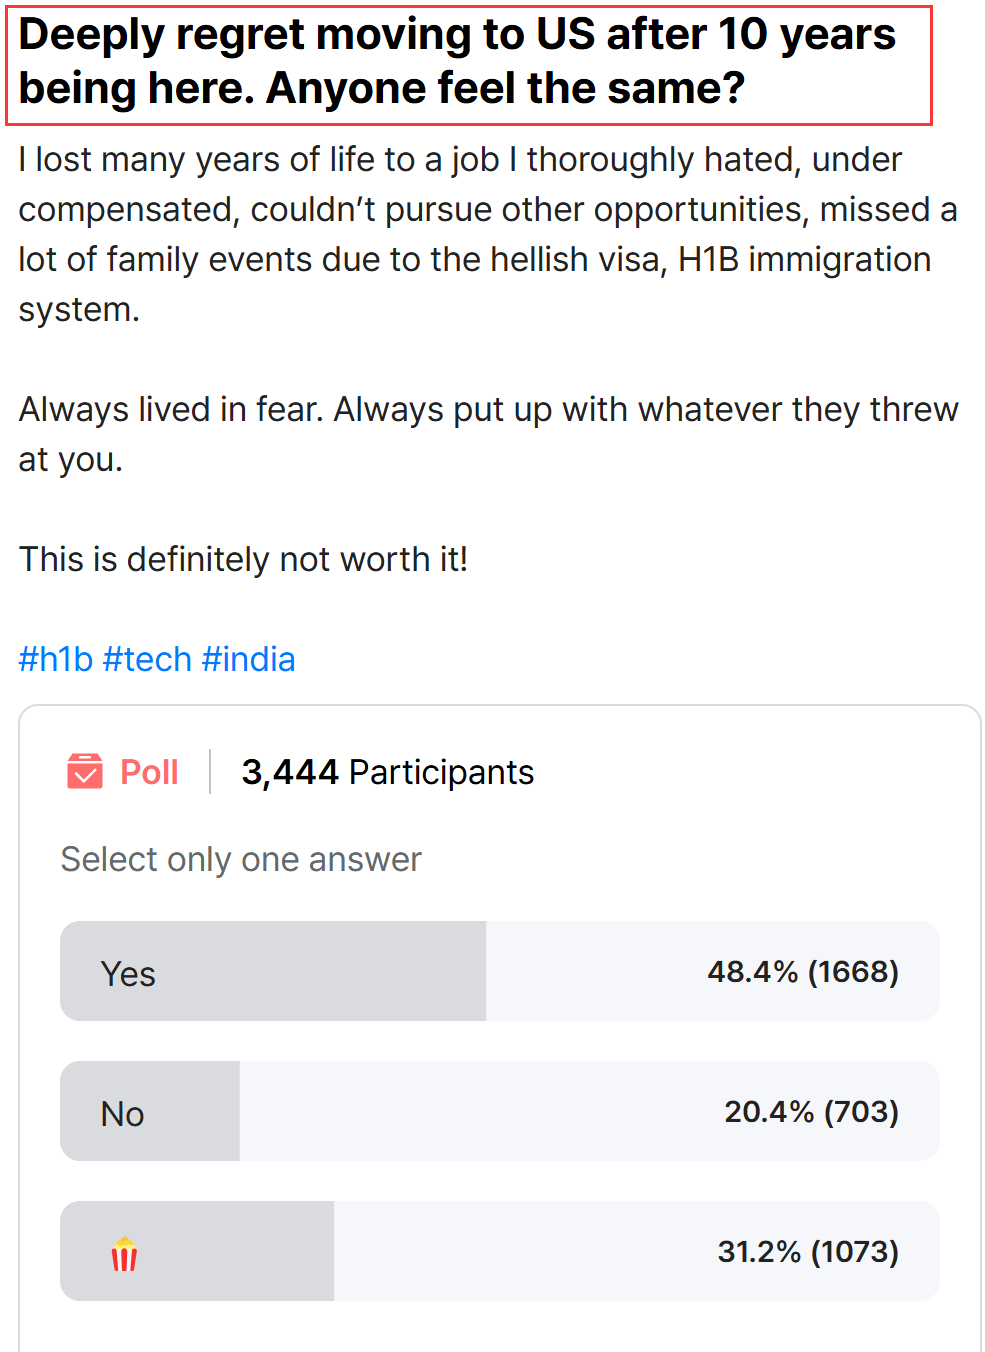
Task: Click the 48.4% (1668) result figure
Action: (x=803, y=971)
